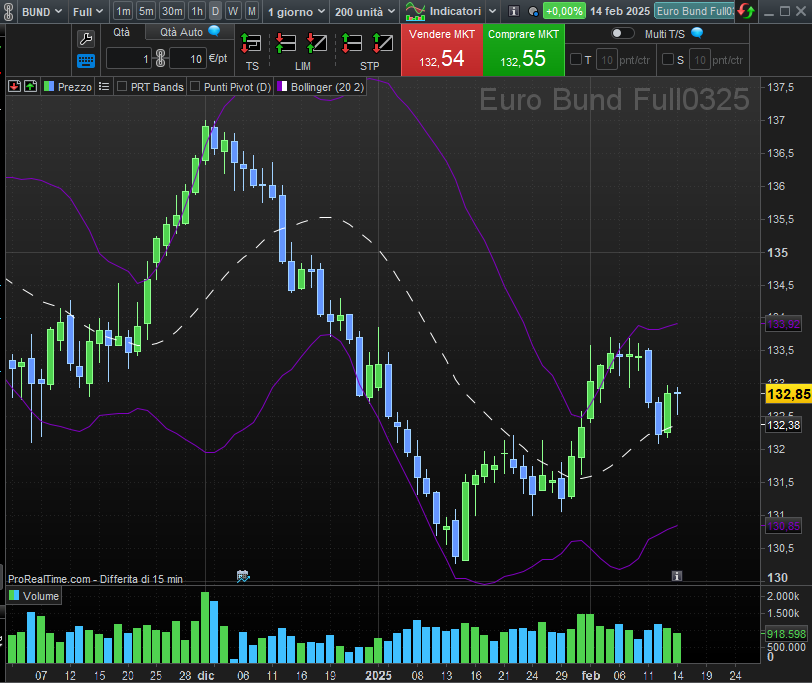Viewport: 812px width, 683px height.
Task: Click the info icon at chart bottom-right
Action: (x=677, y=576)
